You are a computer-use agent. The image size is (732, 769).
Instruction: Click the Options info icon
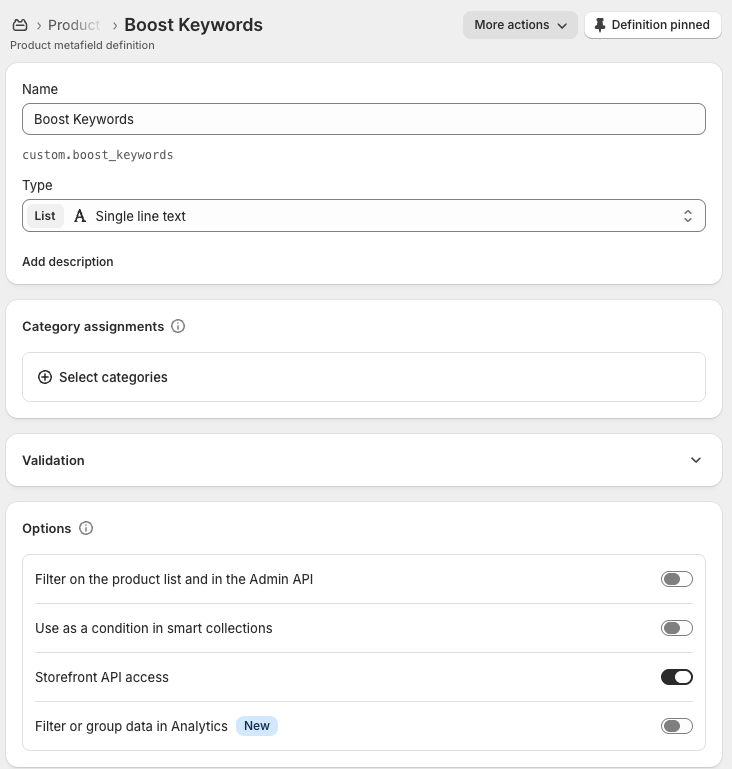86,528
